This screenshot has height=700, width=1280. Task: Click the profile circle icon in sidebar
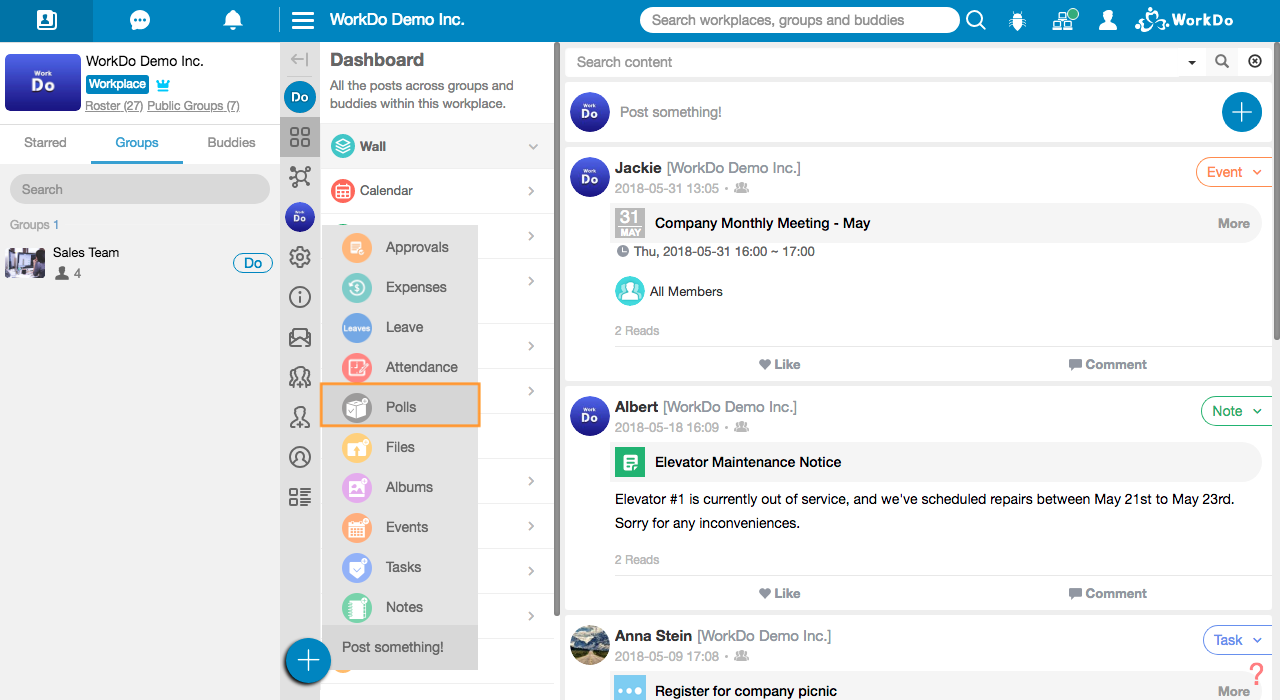tap(300, 457)
